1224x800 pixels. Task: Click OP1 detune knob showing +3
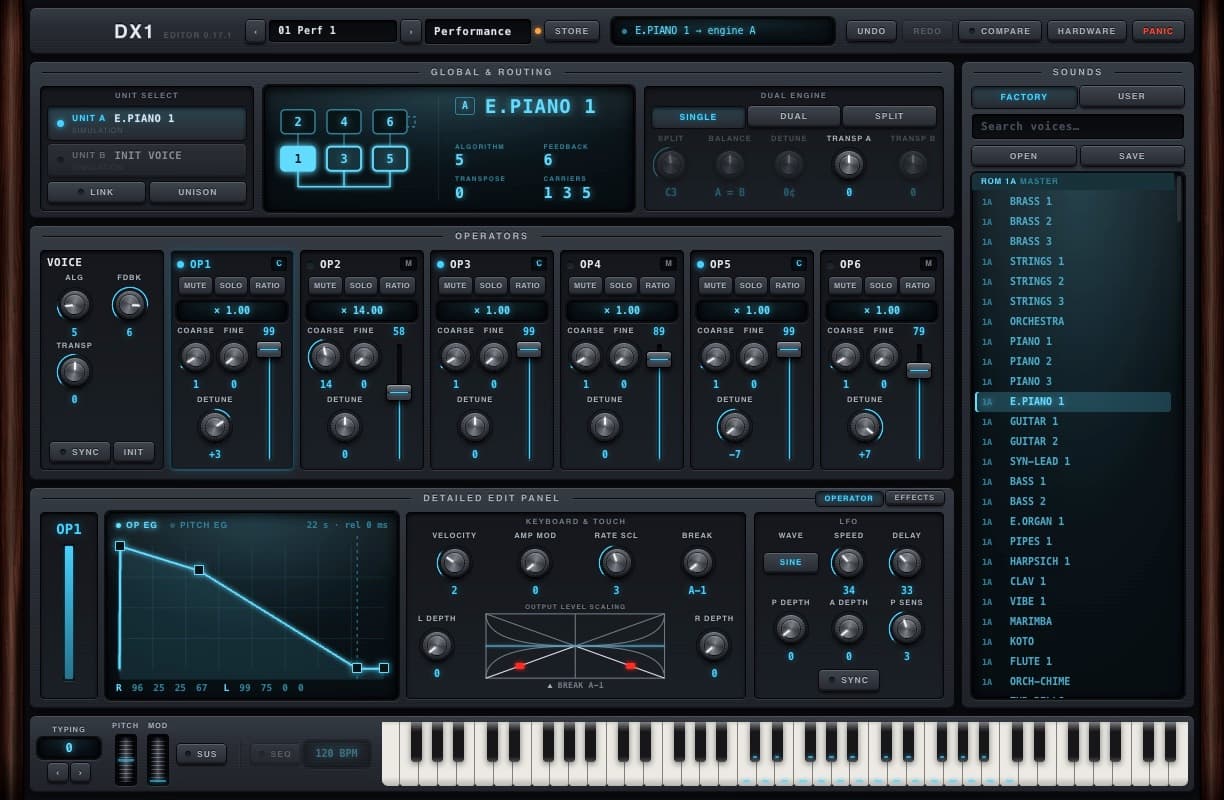click(214, 426)
